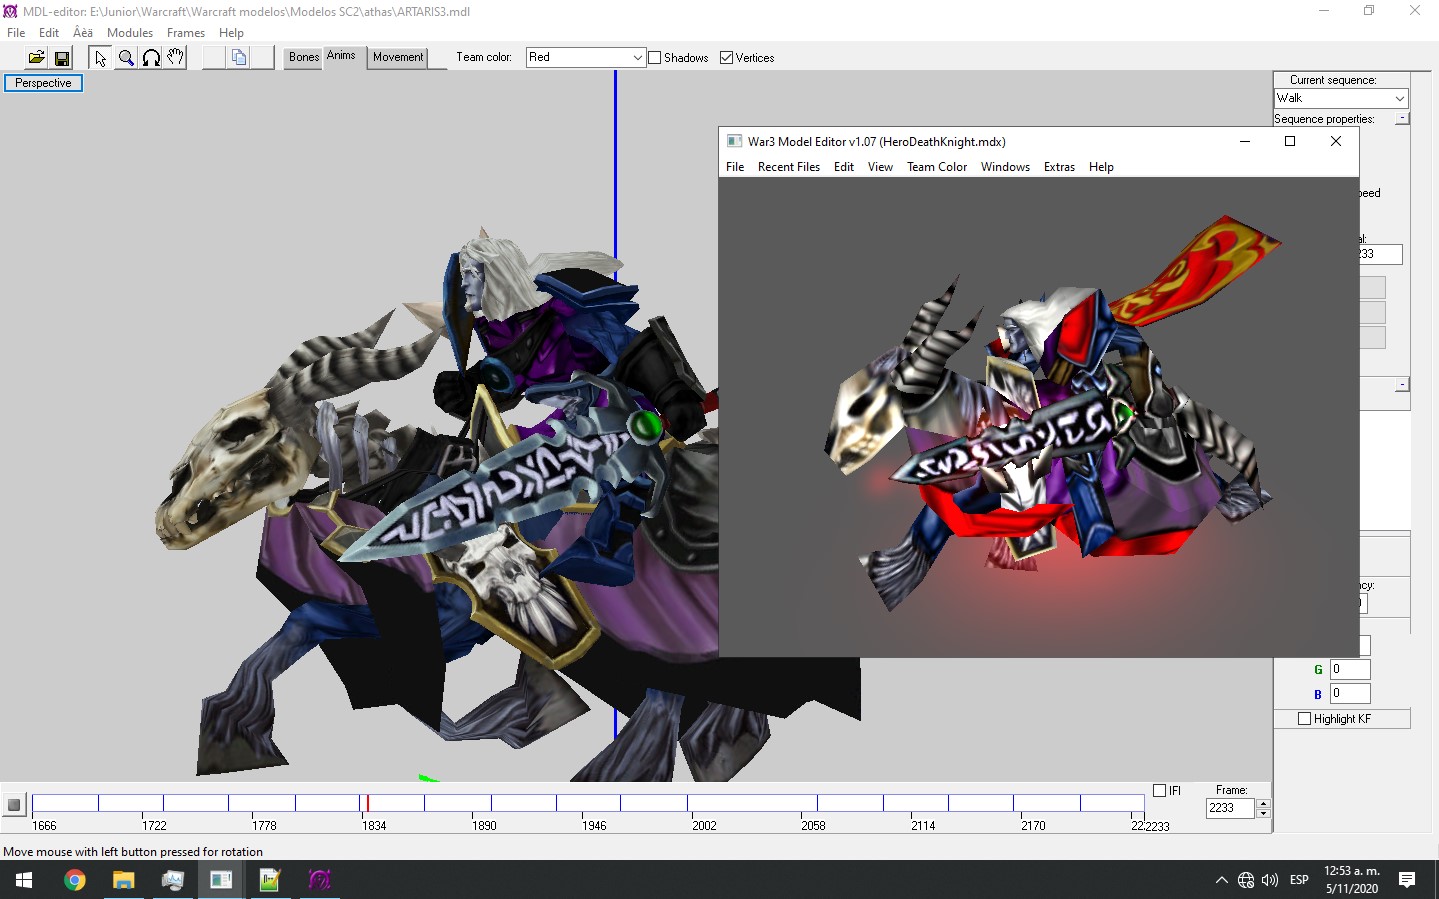Select the rotate view tool
1439x899 pixels.
(x=151, y=58)
